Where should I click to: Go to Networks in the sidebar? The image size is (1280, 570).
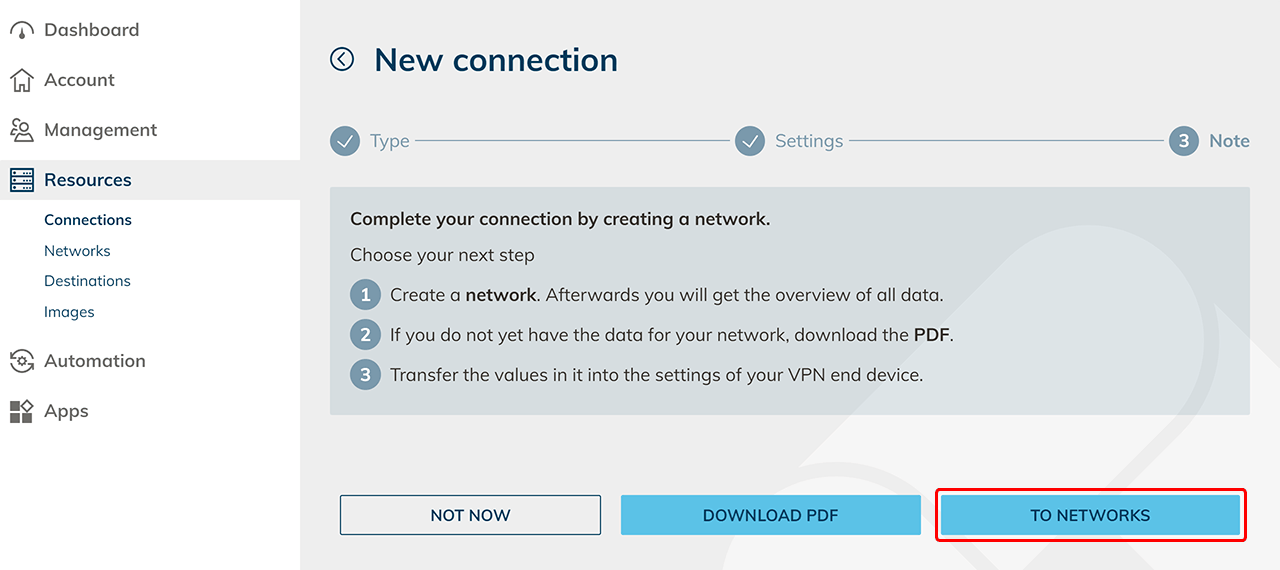pyautogui.click(x=77, y=251)
